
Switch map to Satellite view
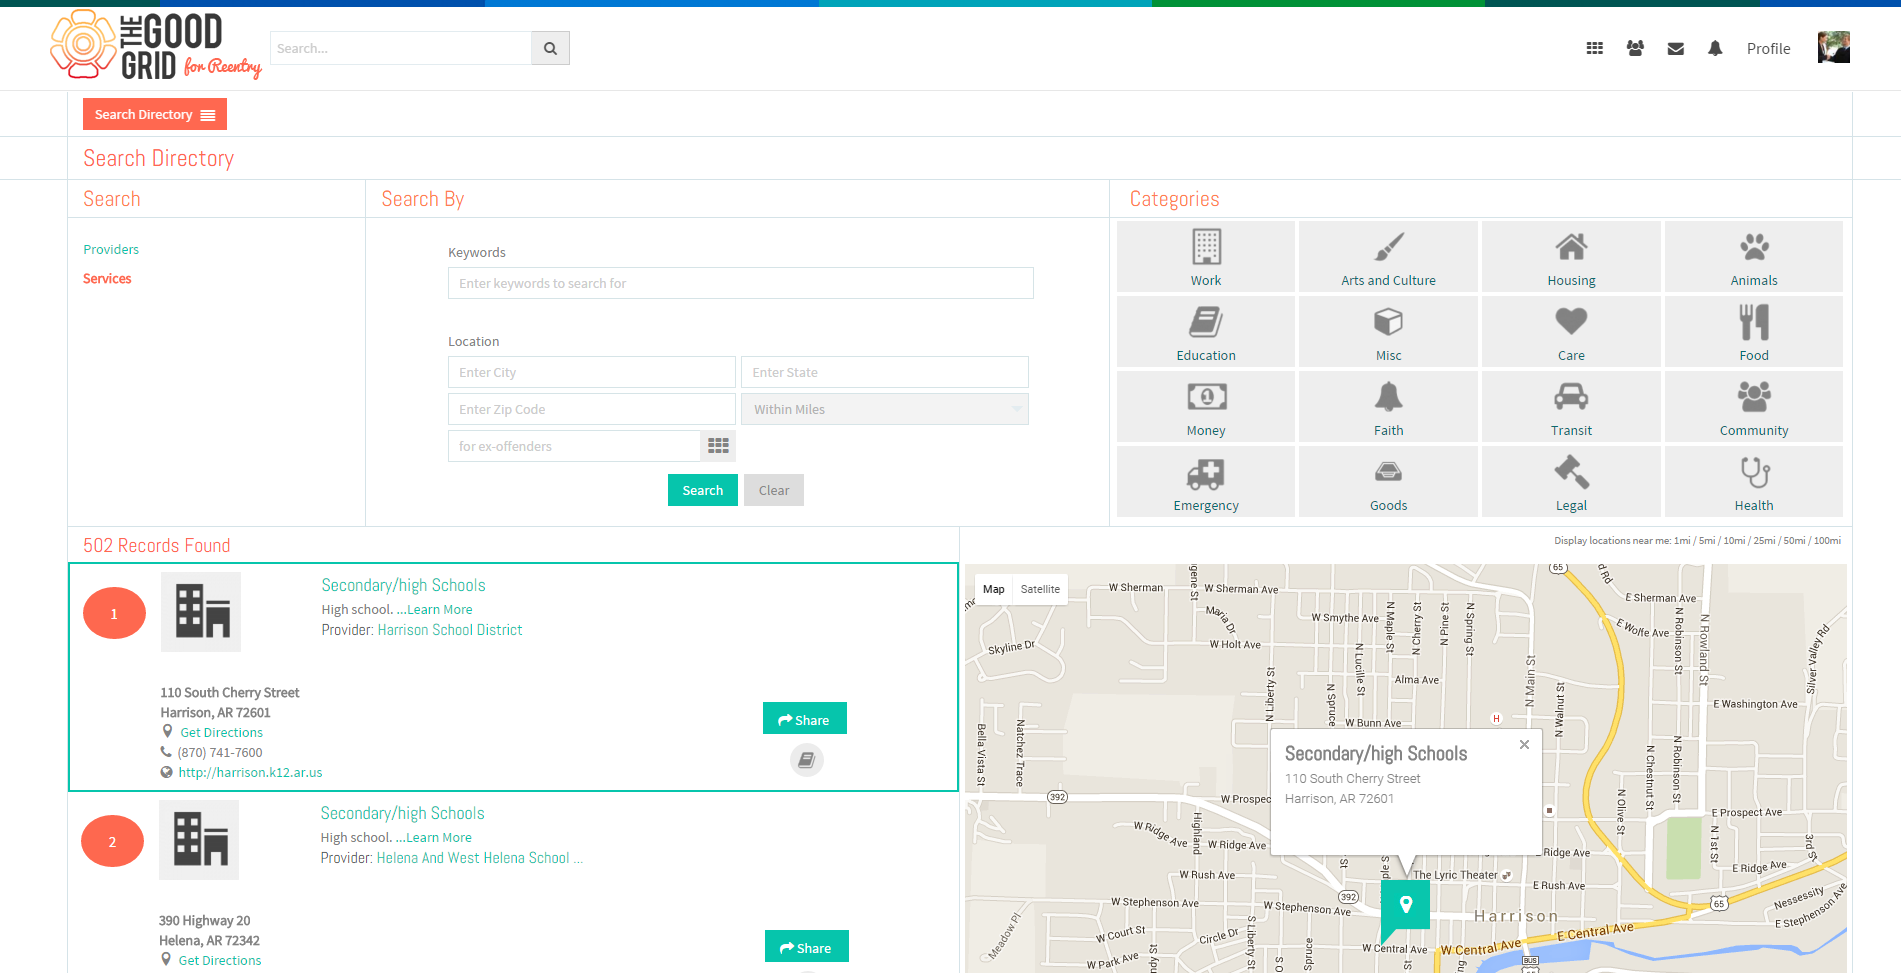[x=1040, y=589]
